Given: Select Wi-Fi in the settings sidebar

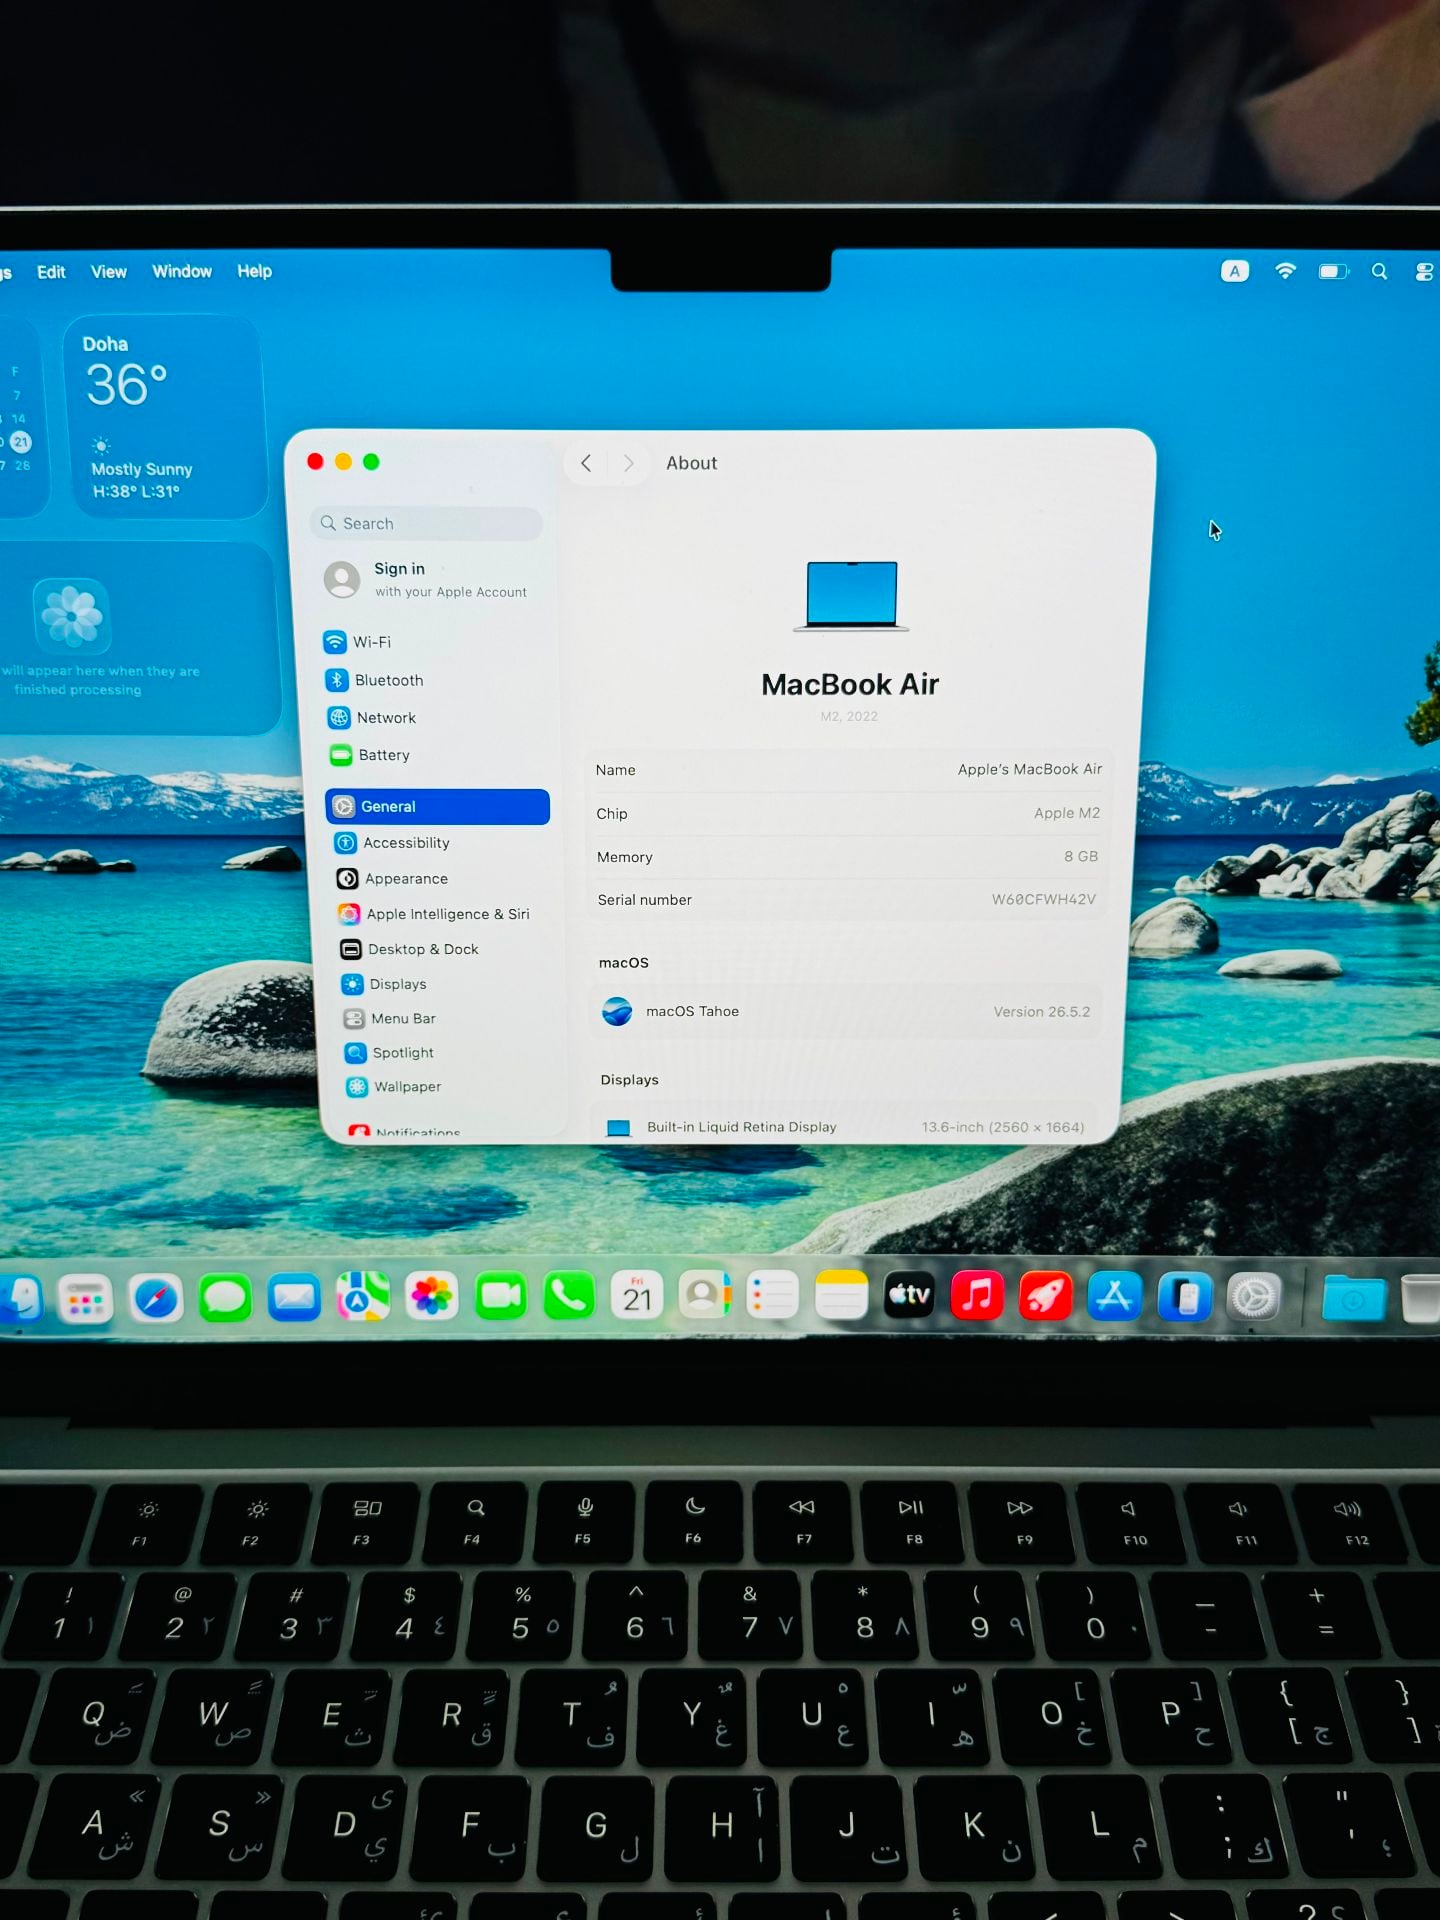Looking at the screenshot, I should [433, 642].
